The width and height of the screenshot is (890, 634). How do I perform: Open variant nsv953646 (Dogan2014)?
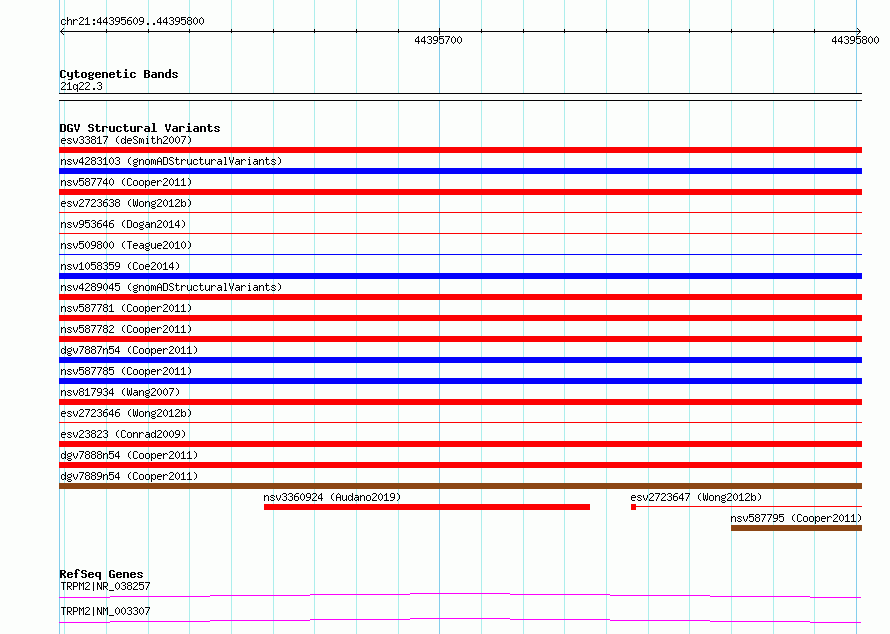click(x=123, y=224)
